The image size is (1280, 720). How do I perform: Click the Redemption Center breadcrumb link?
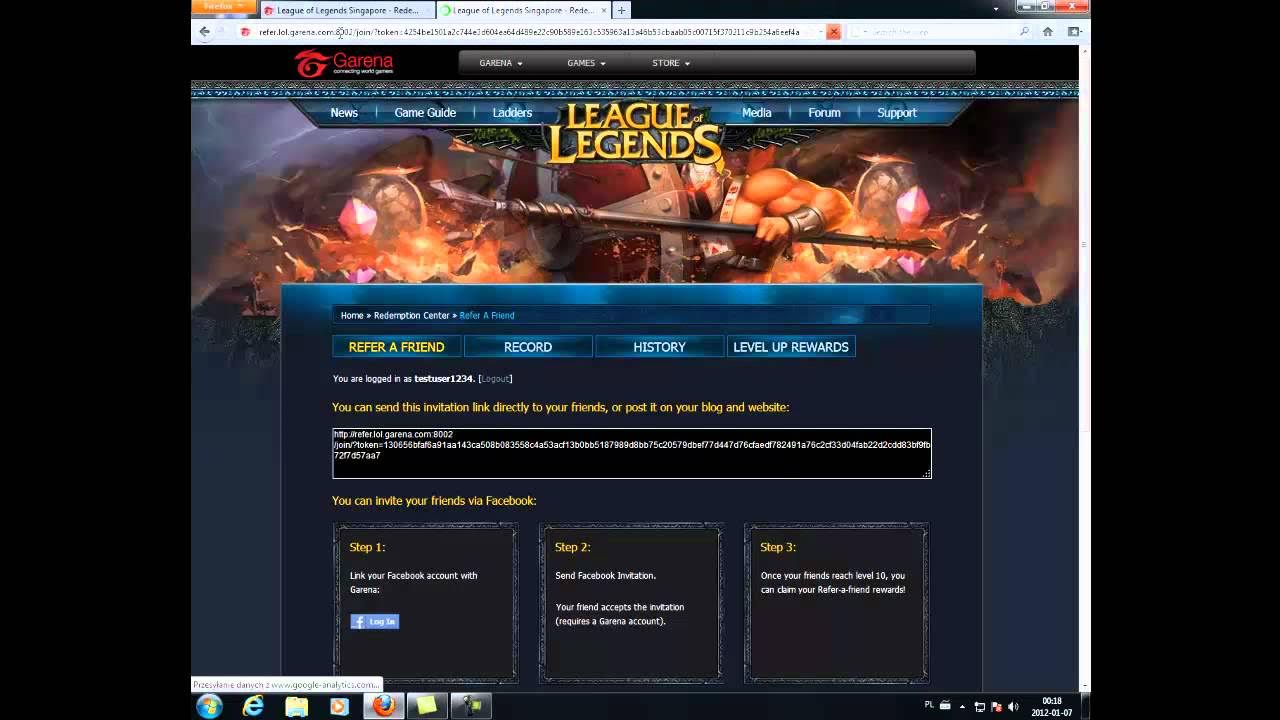coord(412,315)
